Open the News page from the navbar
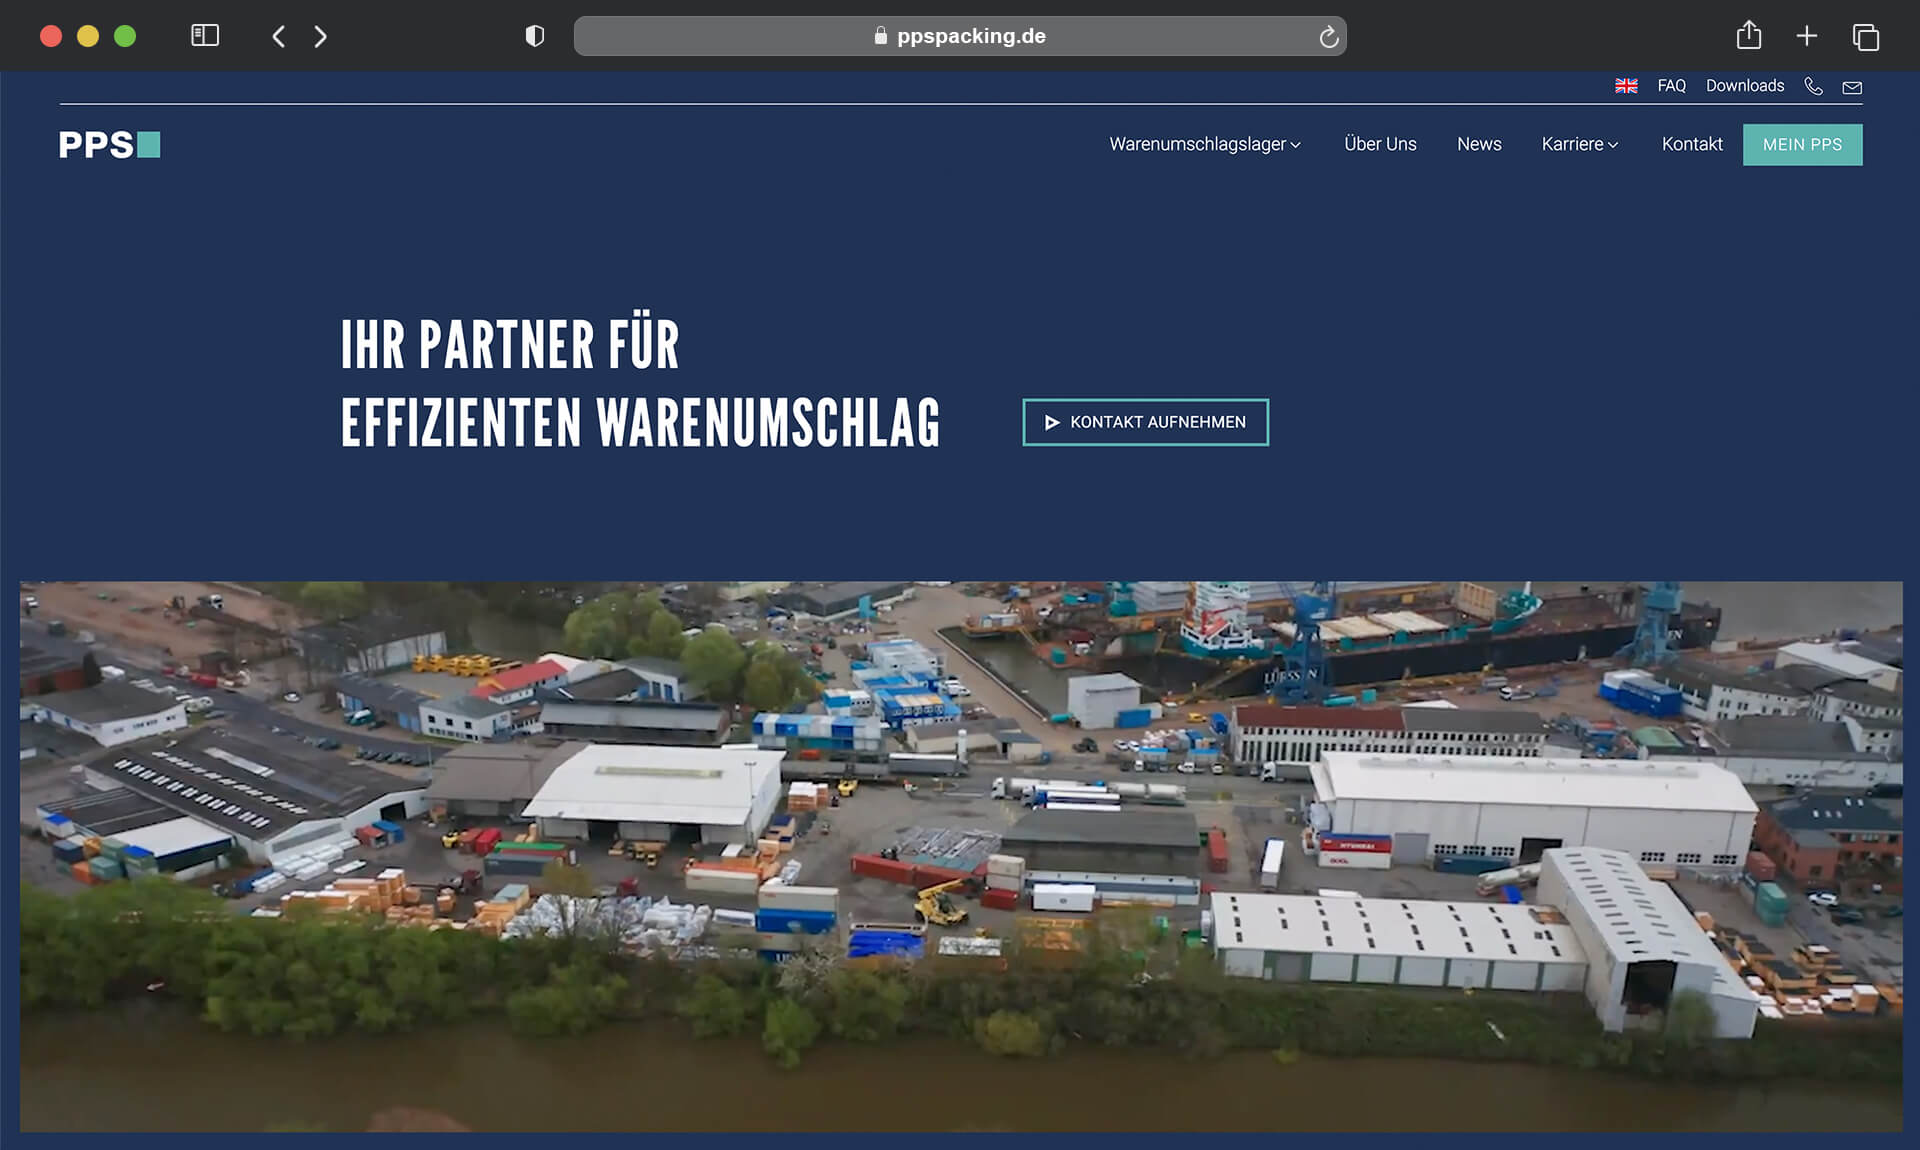Image resolution: width=1920 pixels, height=1150 pixels. (1479, 144)
